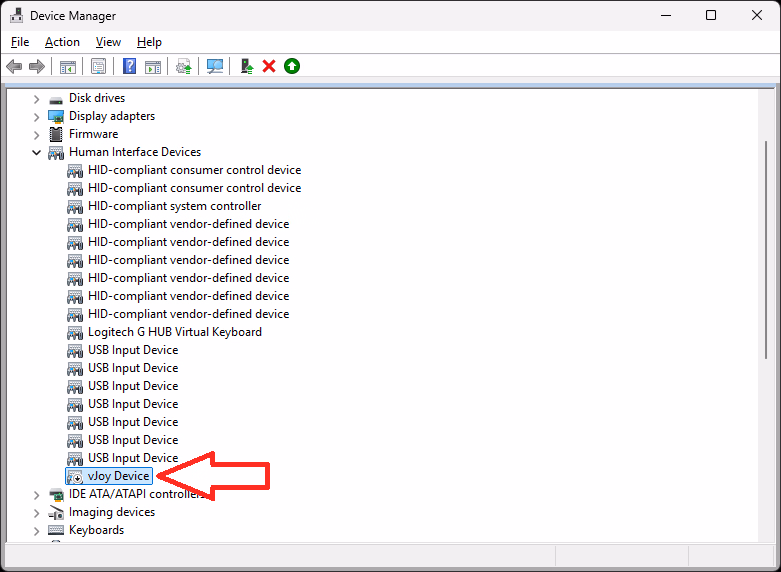Expand the Display adapters node

pos(36,117)
